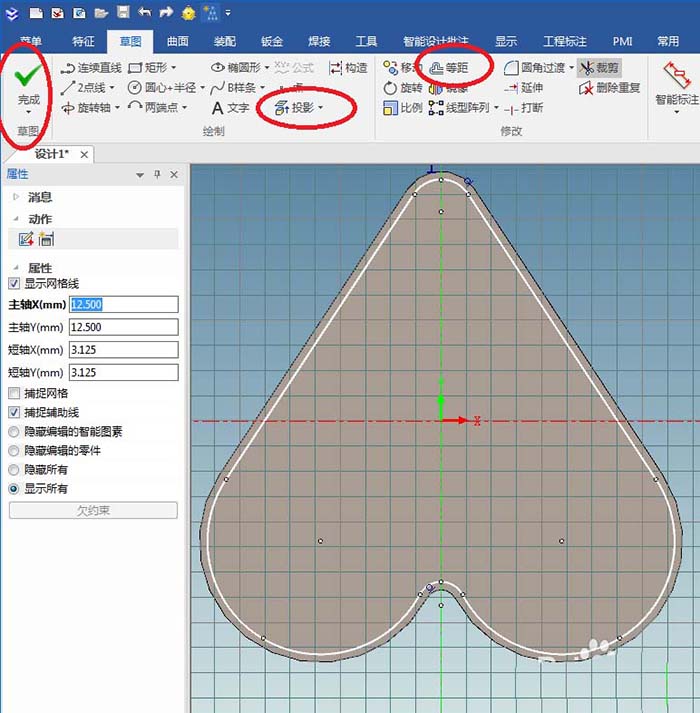700x713 pixels.
Task: Open the dropdown arrow next to 圆心+半径
Action: (x=202, y=88)
